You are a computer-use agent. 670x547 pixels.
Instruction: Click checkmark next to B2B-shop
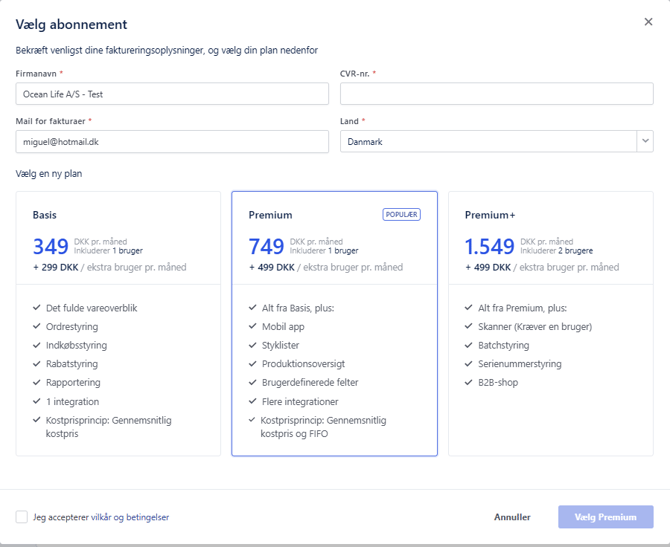tap(469, 383)
